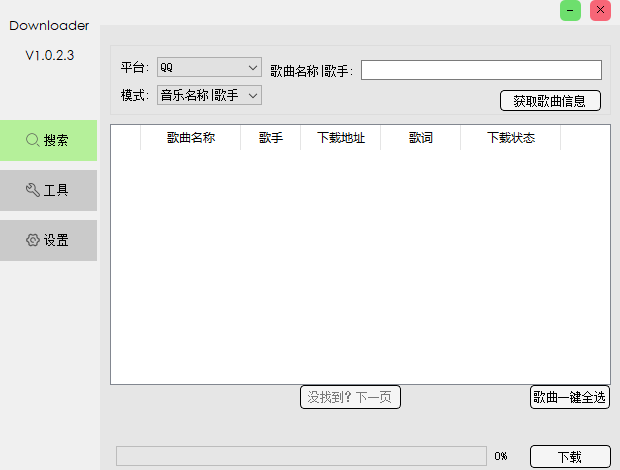Sort by the 歌手 column header

(270, 138)
